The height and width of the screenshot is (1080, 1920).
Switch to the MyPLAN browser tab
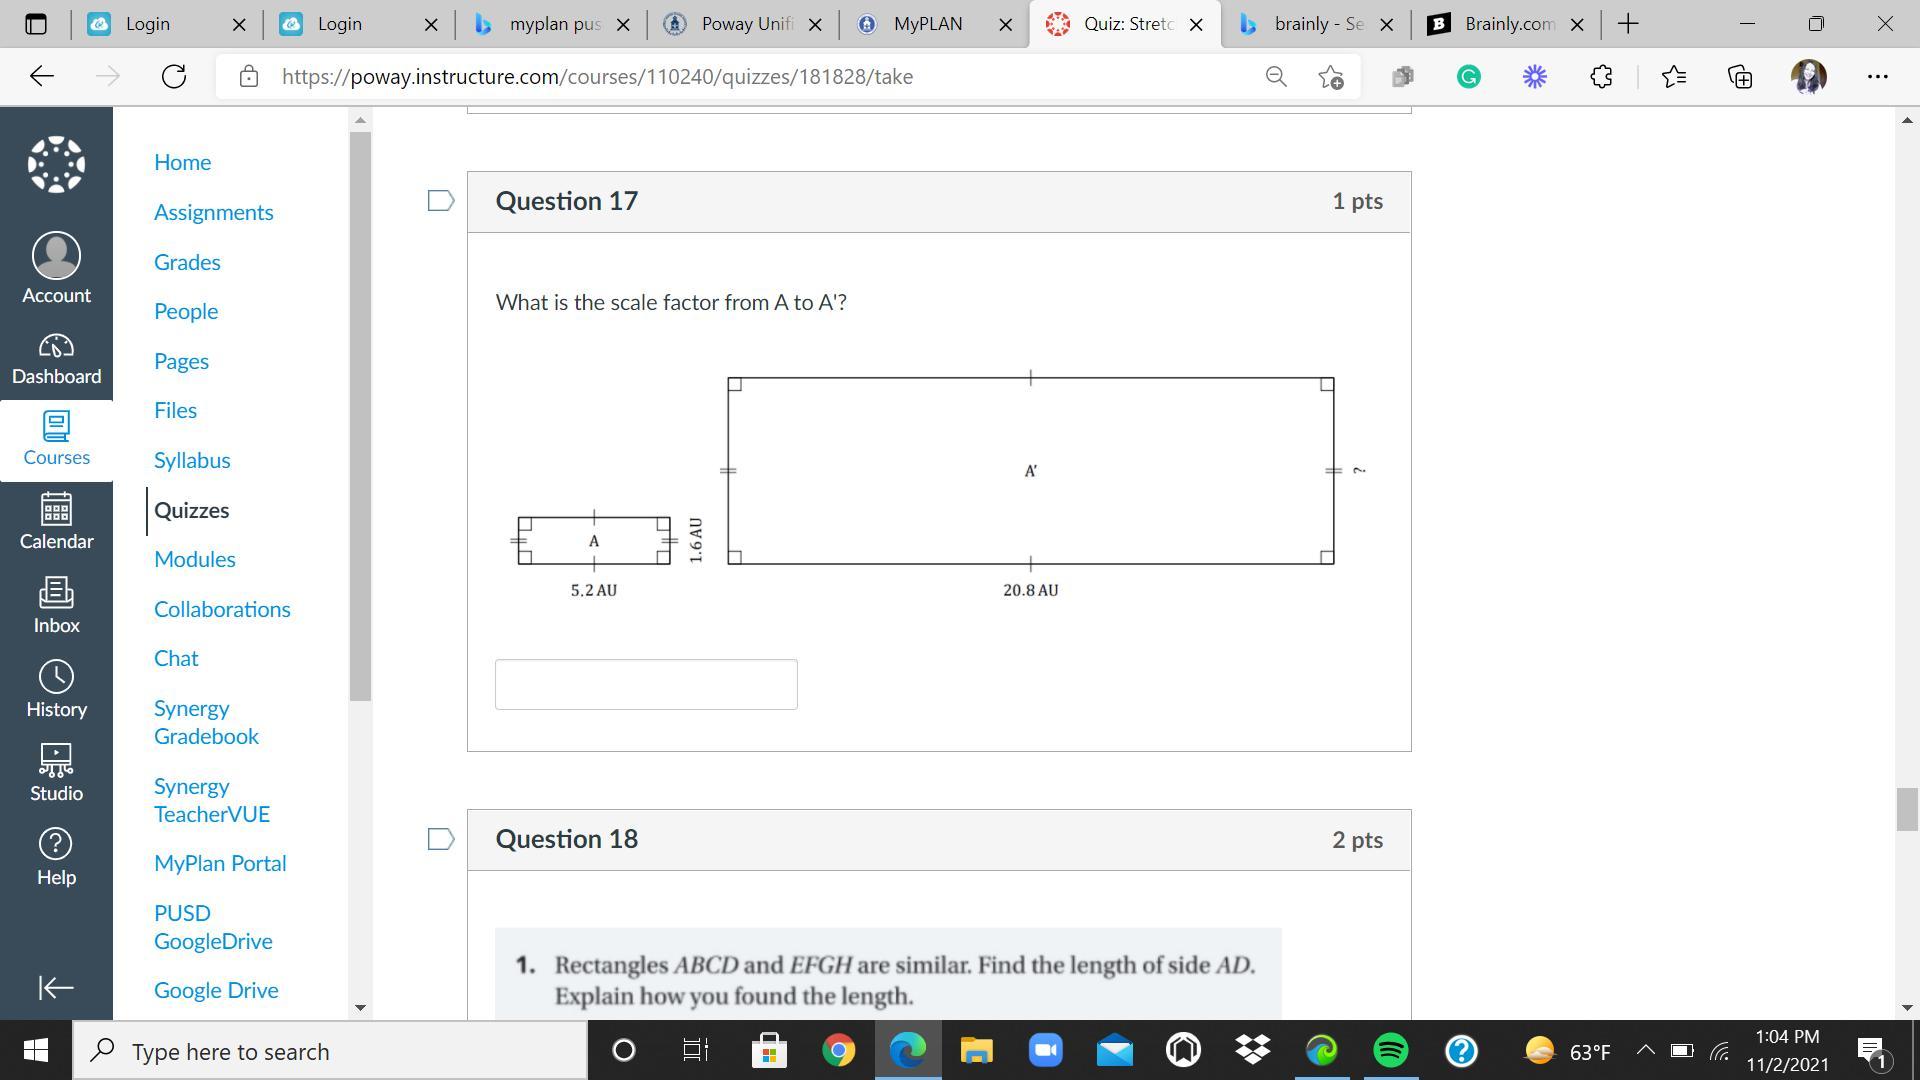click(x=927, y=24)
